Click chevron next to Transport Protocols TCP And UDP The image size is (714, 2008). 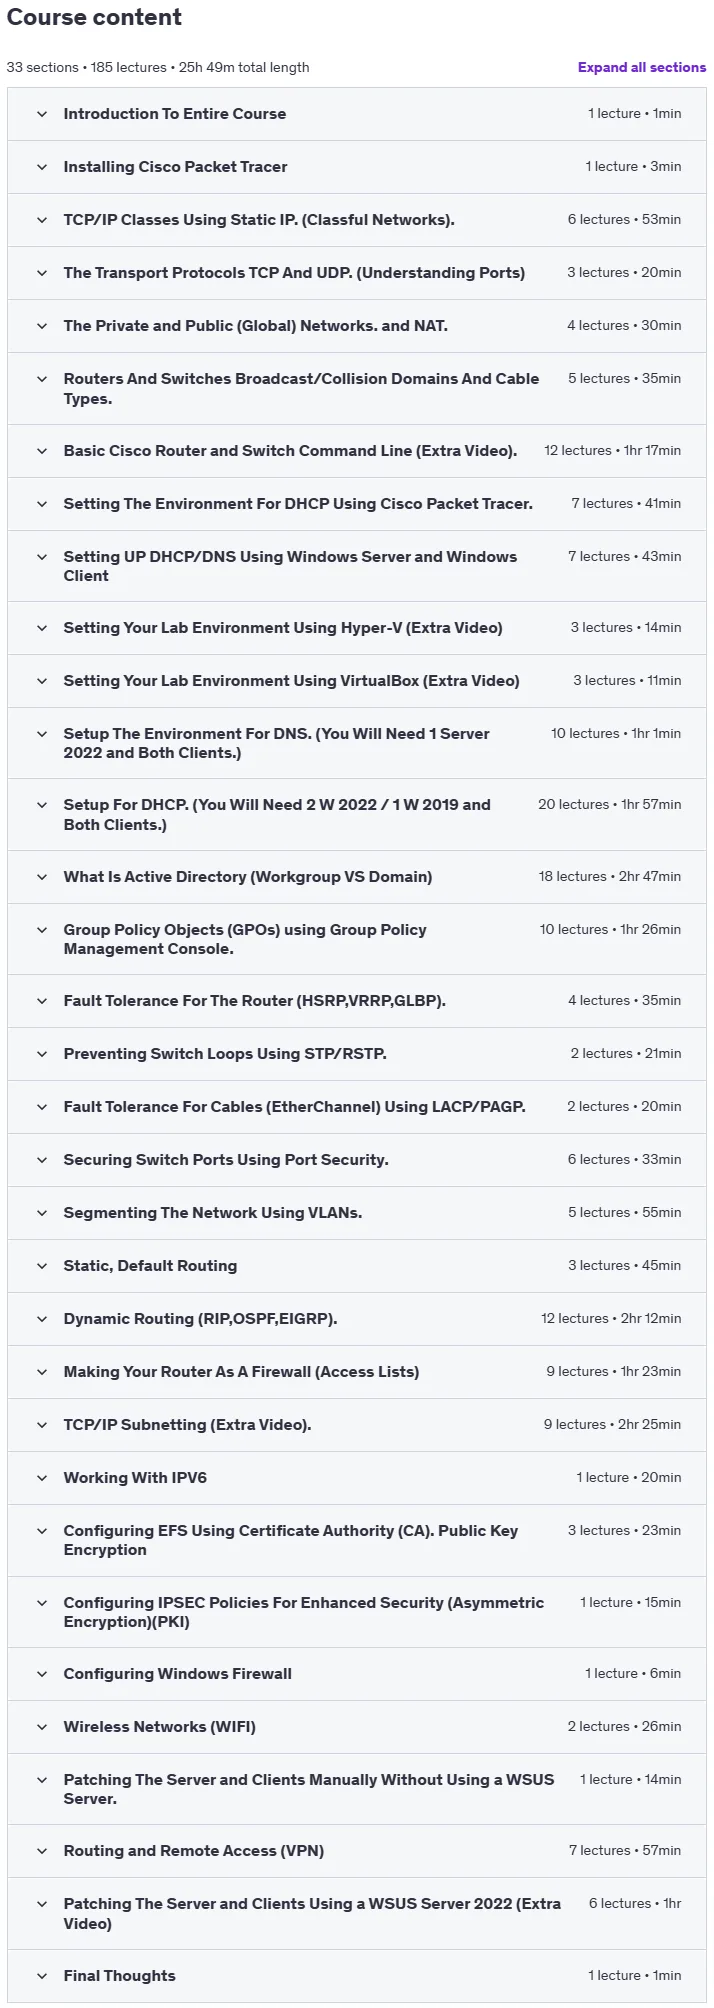pyautogui.click(x=42, y=273)
